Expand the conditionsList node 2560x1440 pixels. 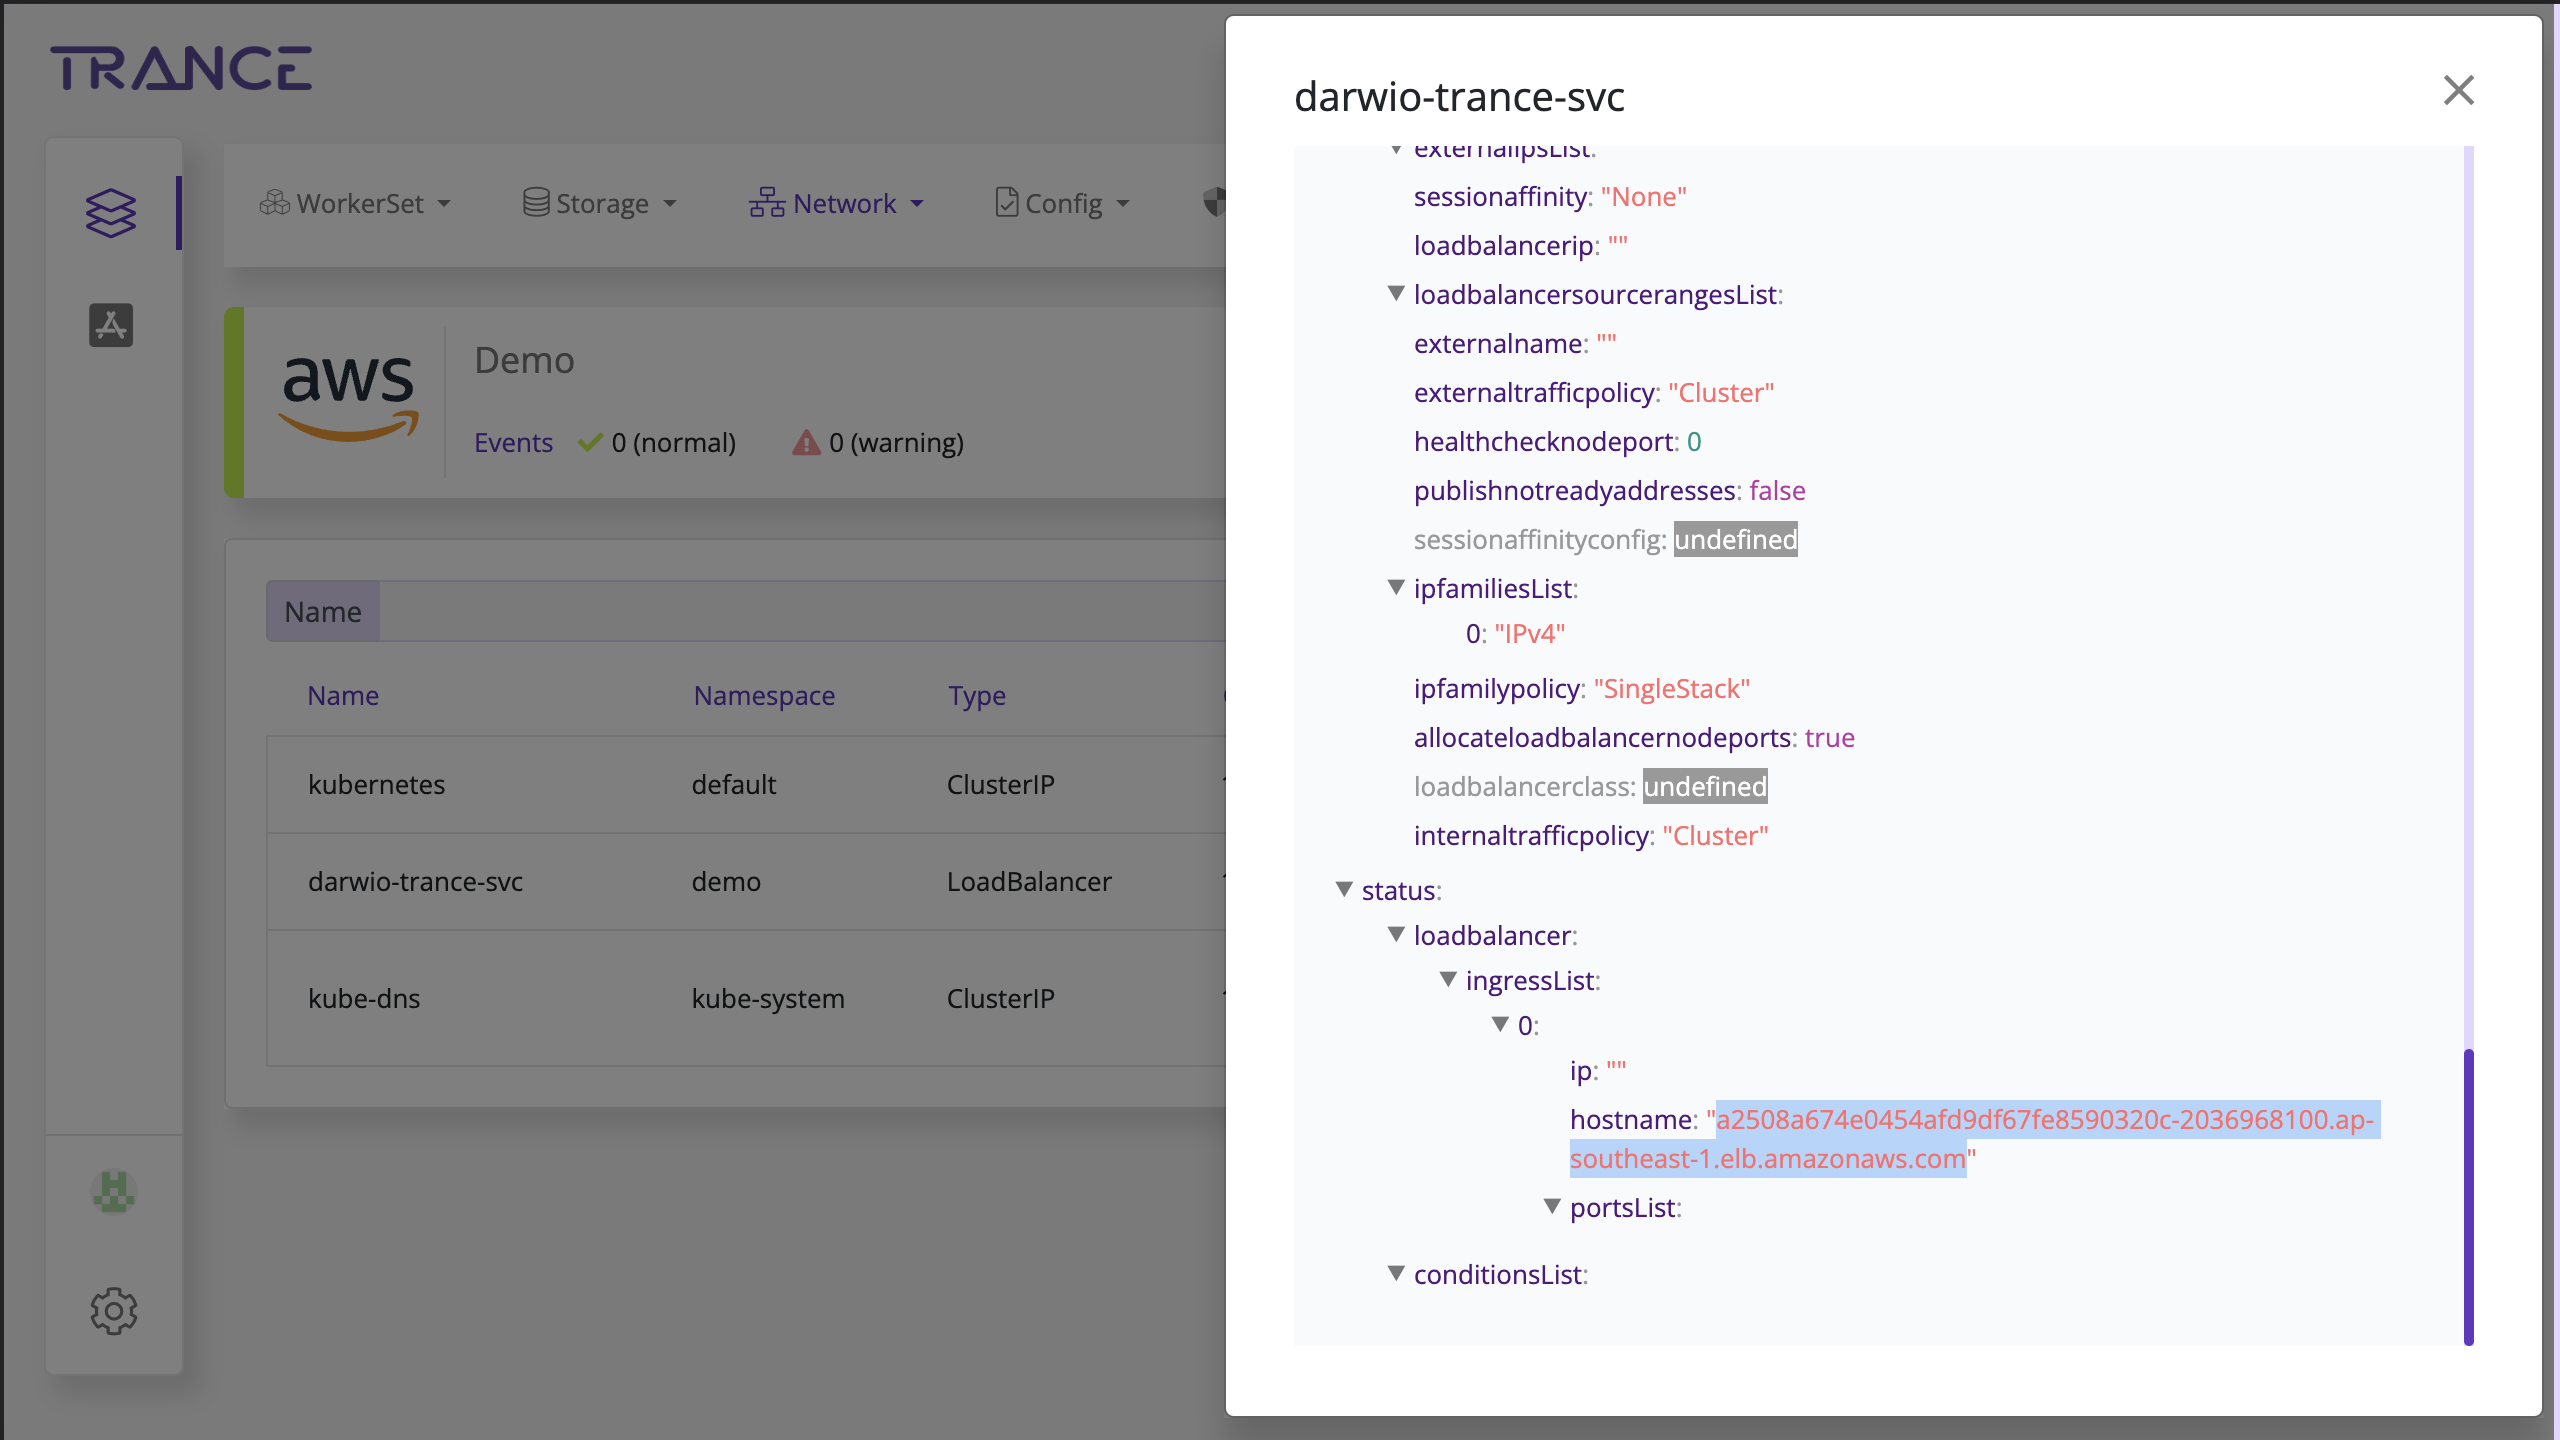(x=1396, y=1273)
